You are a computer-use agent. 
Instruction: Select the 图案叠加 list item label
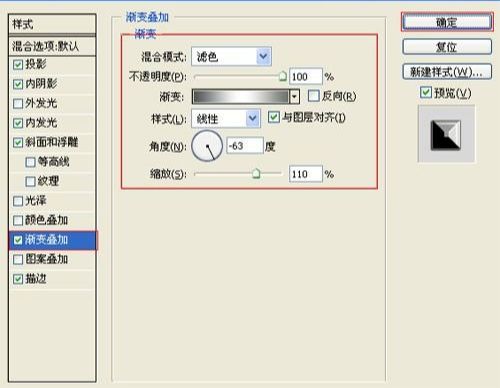[x=47, y=259]
